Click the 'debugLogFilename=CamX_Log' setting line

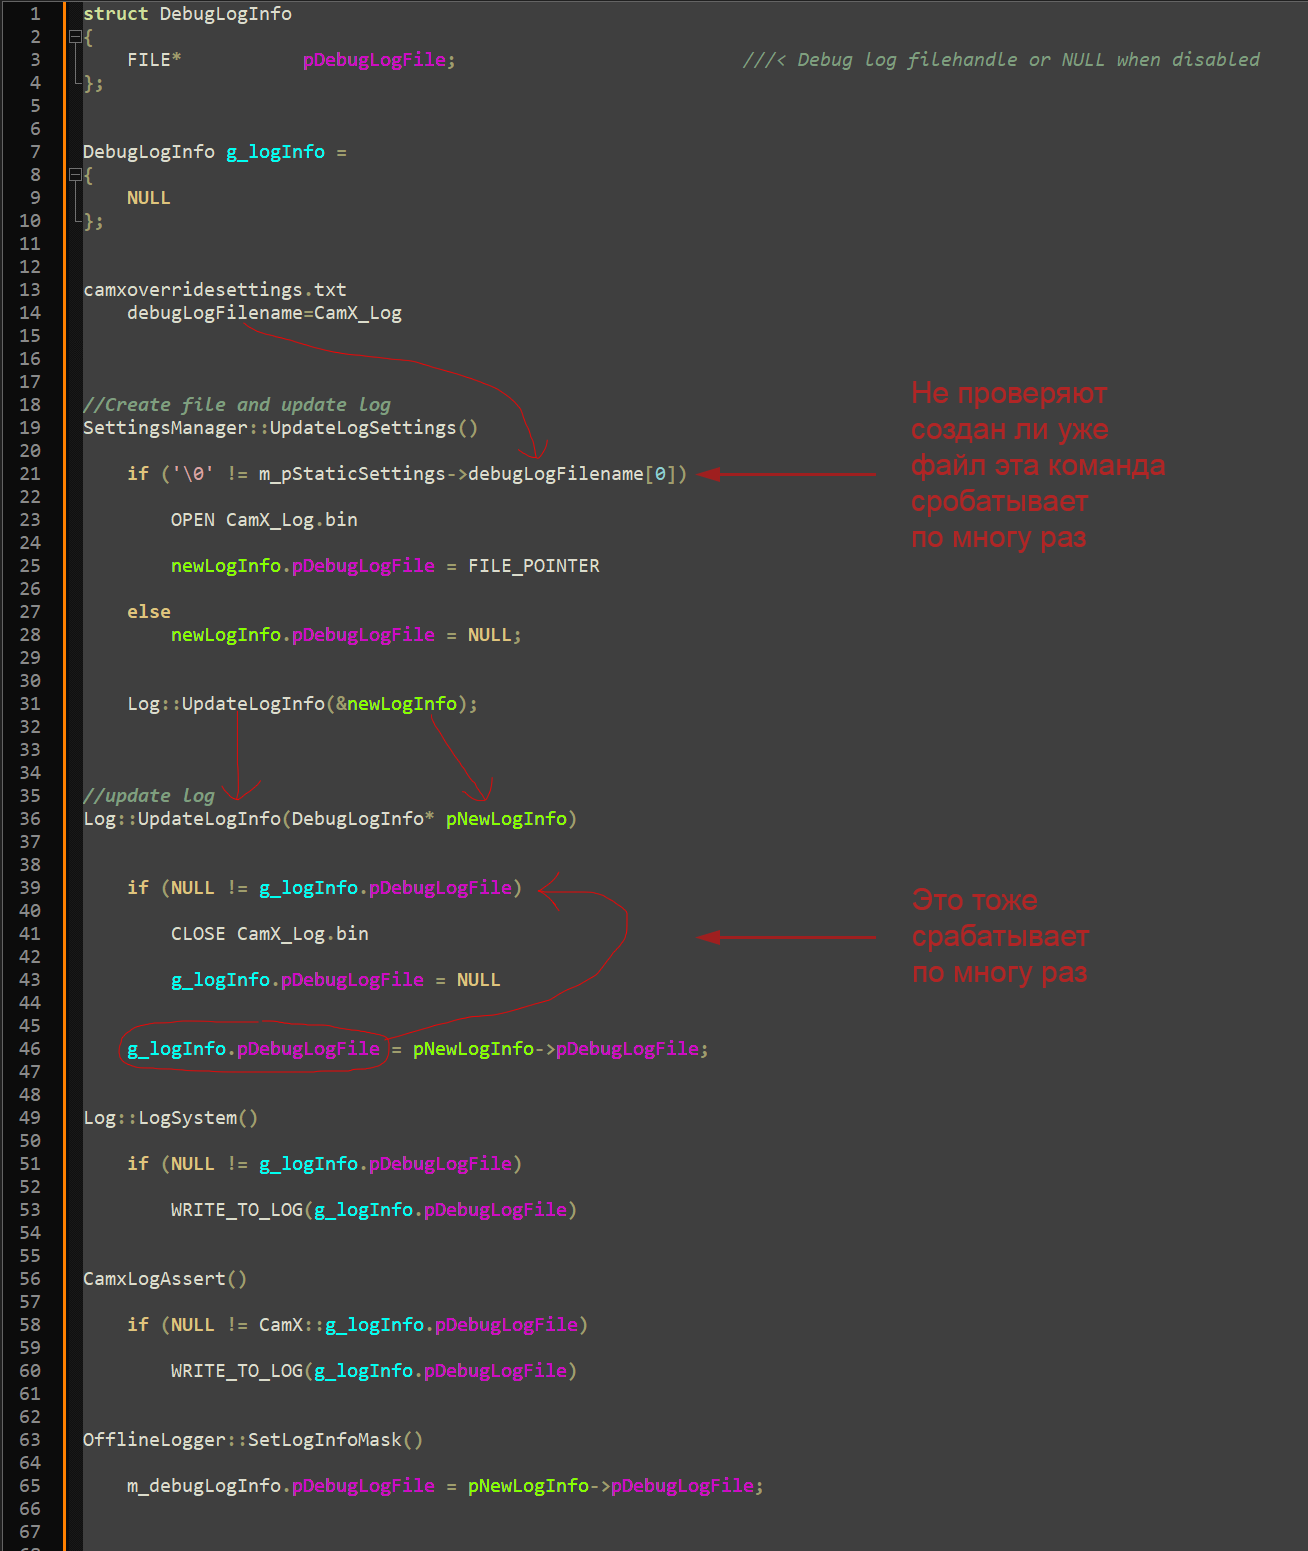pos(264,313)
